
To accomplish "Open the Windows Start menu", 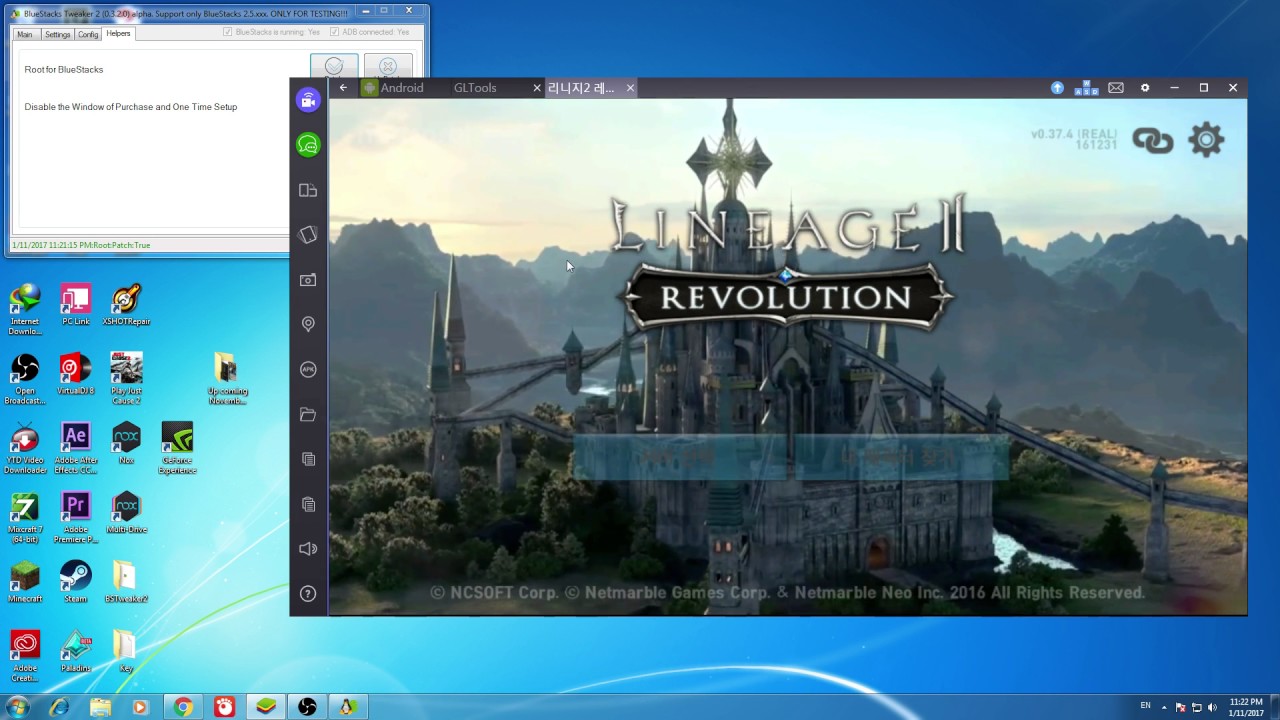I will click(17, 707).
